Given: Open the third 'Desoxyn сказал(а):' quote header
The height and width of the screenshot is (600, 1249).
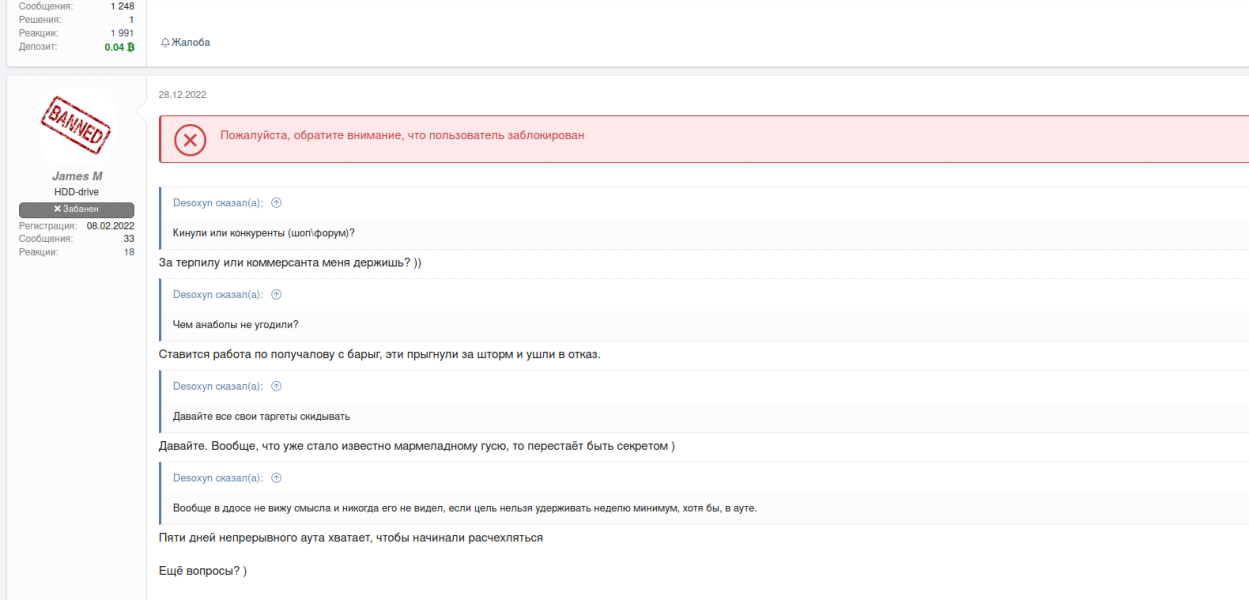Looking at the screenshot, I should (218, 386).
